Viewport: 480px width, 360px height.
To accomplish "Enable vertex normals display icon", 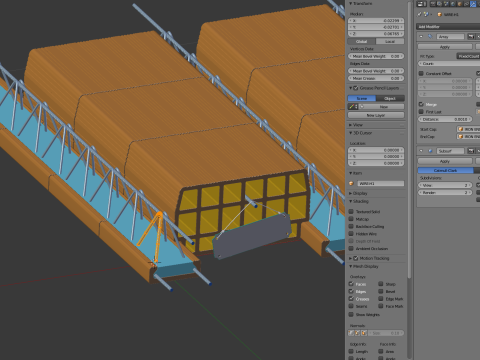I will click(351, 333).
